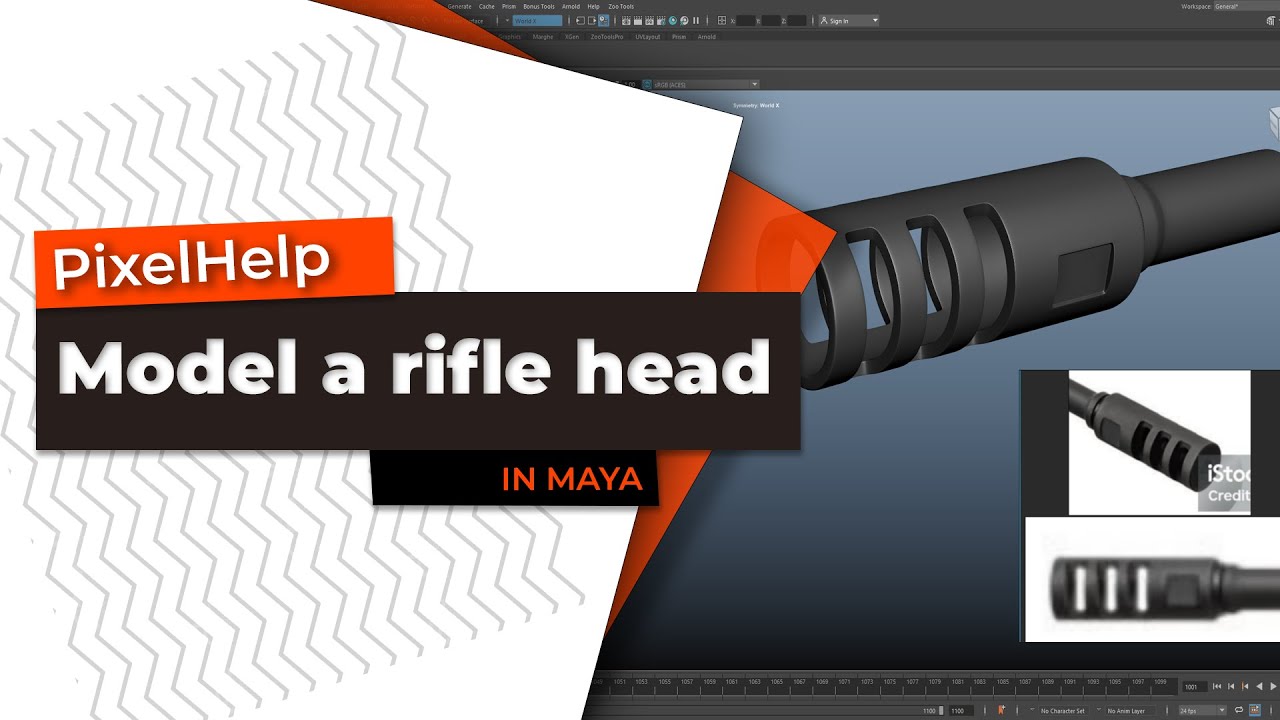The height and width of the screenshot is (720, 1280).
Task: Click the grid layout icon before X field
Action: tap(722, 21)
